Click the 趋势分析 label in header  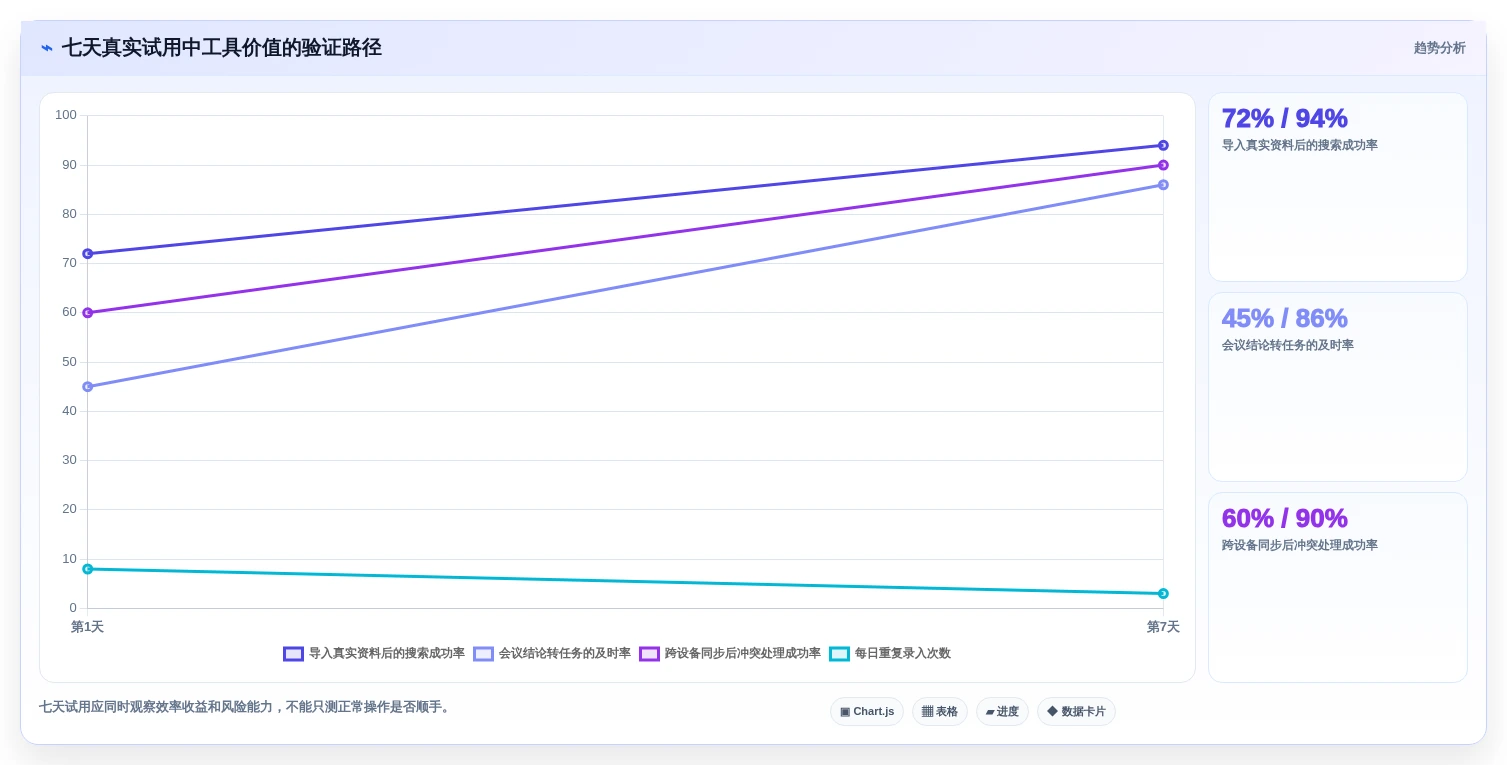(1439, 48)
